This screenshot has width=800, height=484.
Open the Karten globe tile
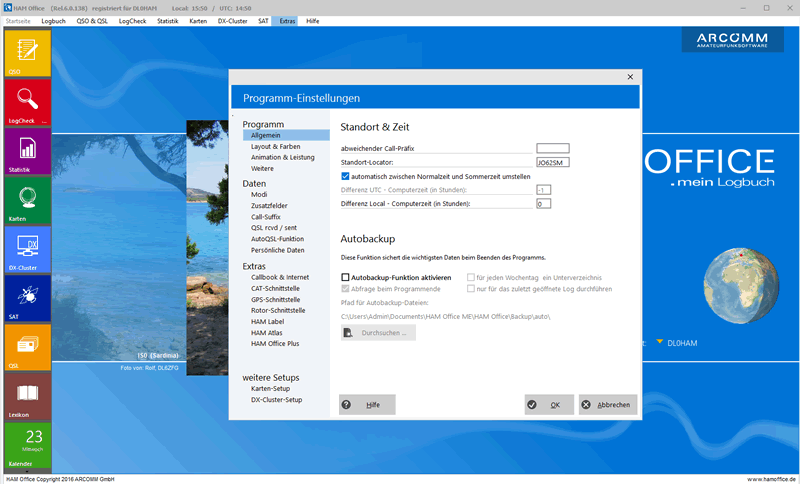[x=28, y=200]
